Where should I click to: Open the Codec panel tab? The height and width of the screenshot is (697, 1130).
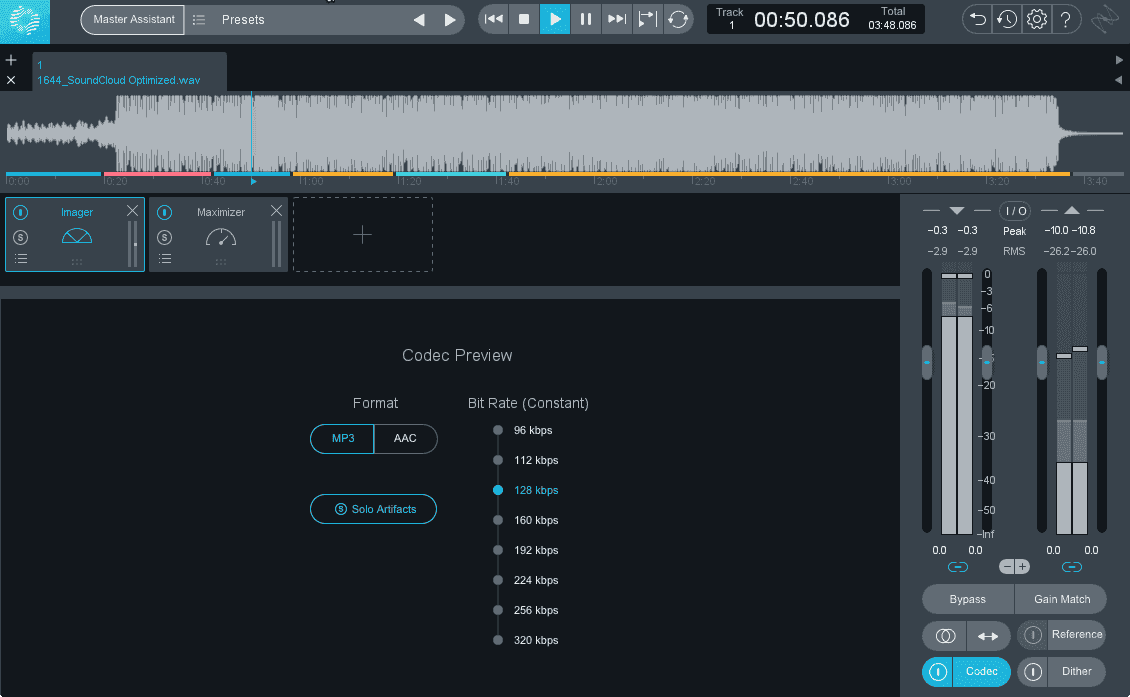tap(982, 672)
